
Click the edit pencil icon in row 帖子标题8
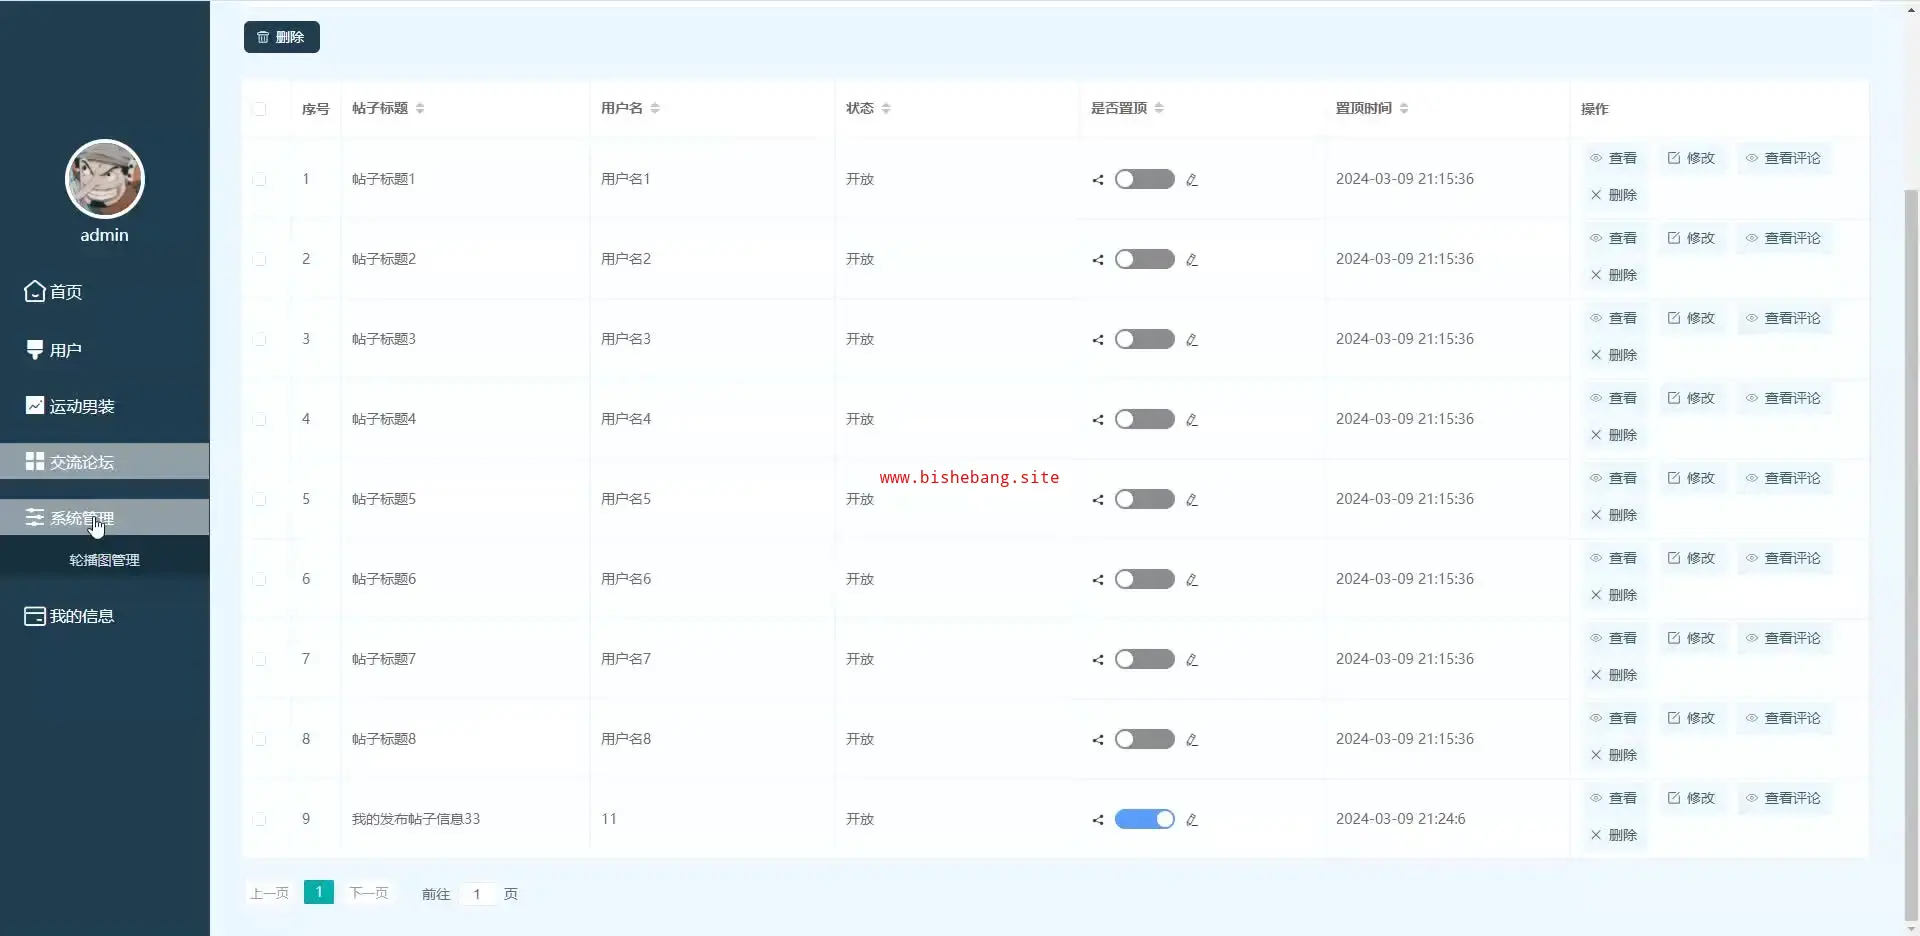(x=1192, y=740)
